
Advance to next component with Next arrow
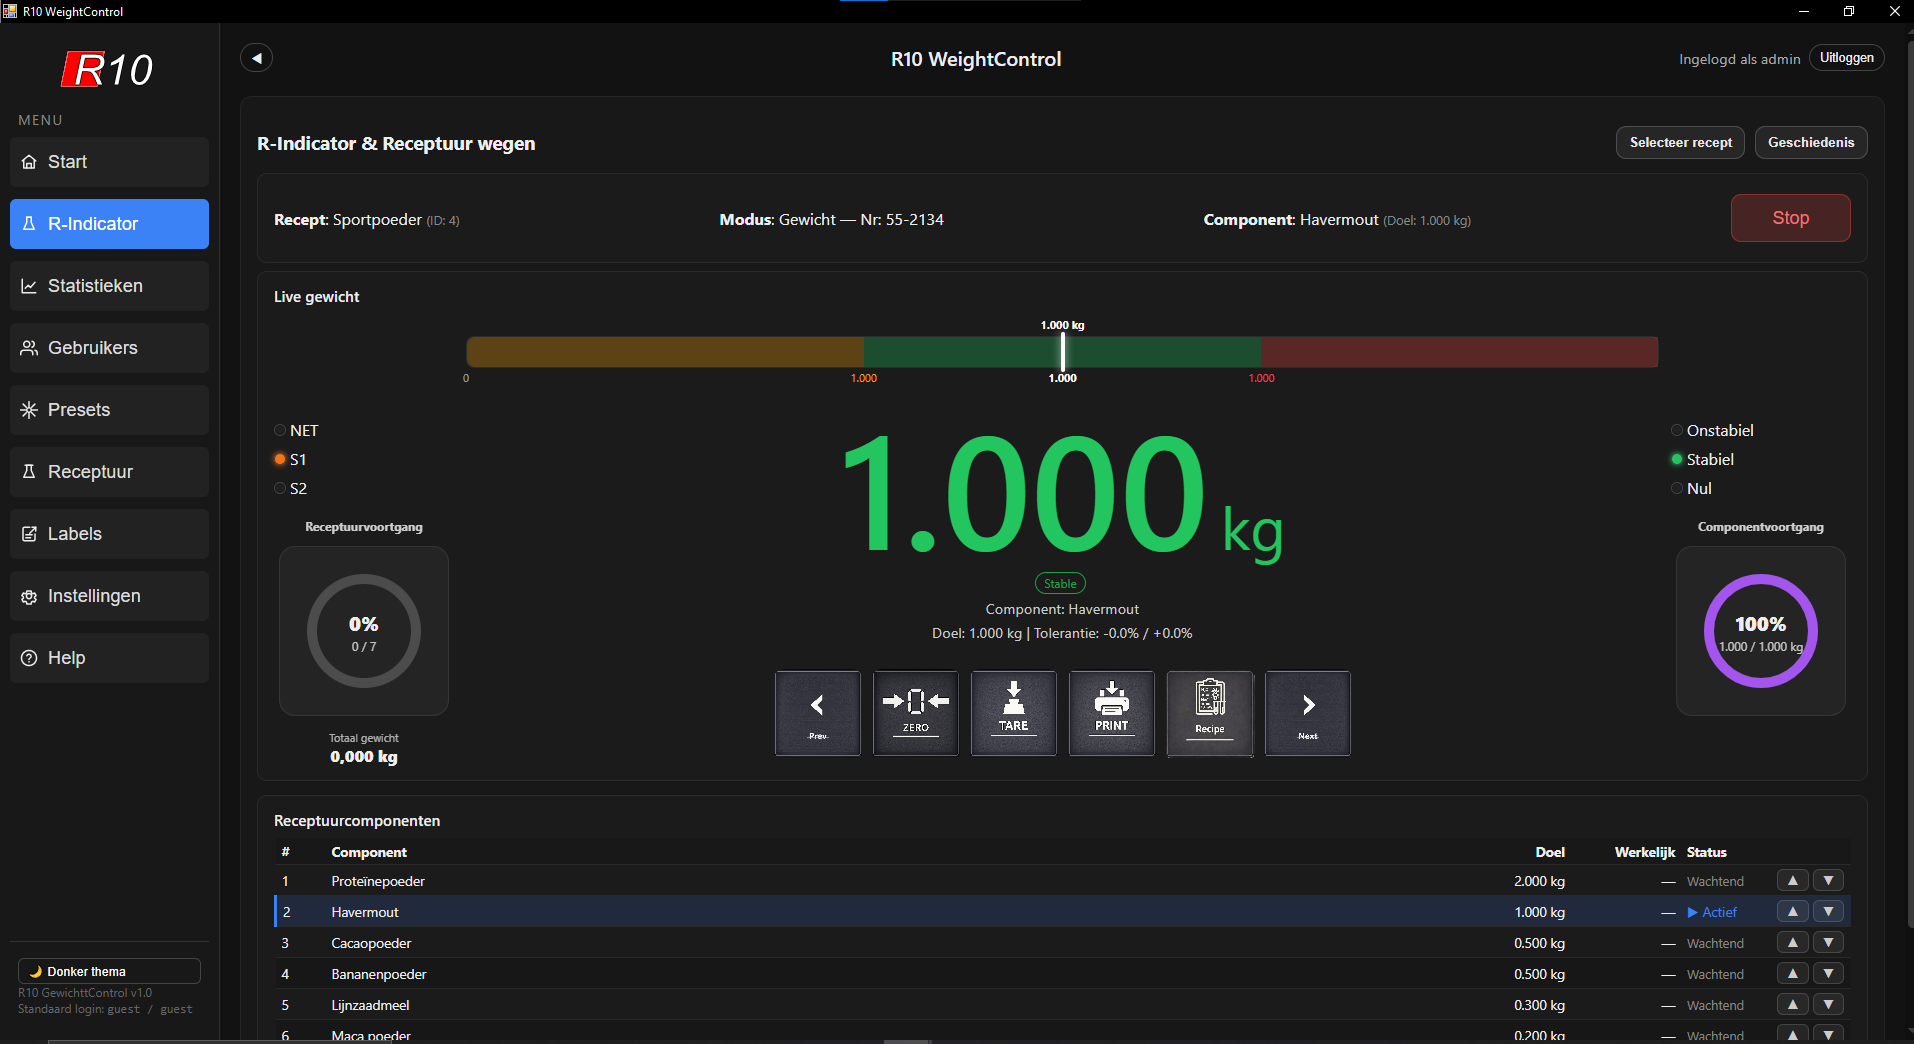pos(1307,712)
